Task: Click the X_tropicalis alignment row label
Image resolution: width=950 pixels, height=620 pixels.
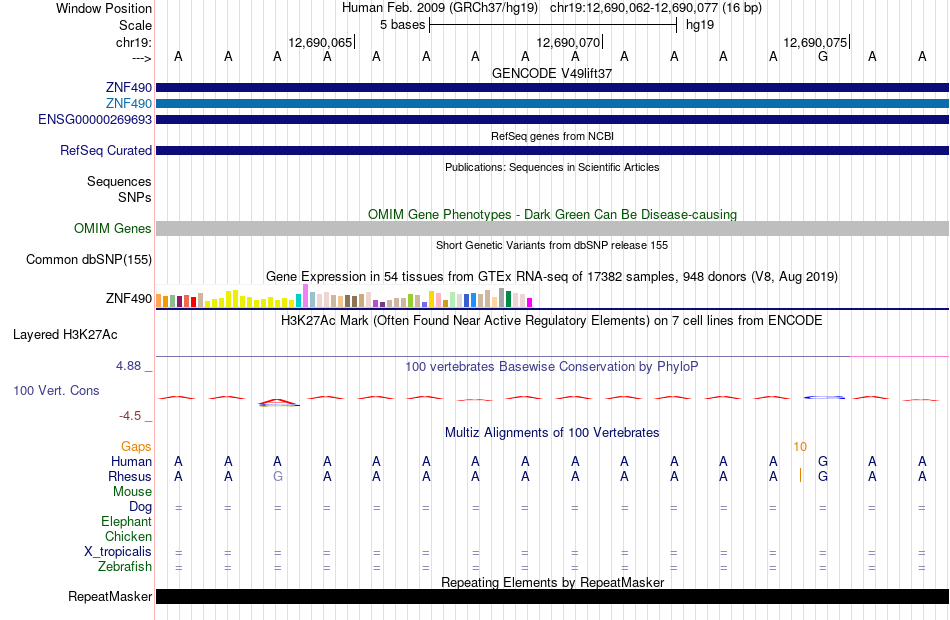Action: [x=118, y=552]
